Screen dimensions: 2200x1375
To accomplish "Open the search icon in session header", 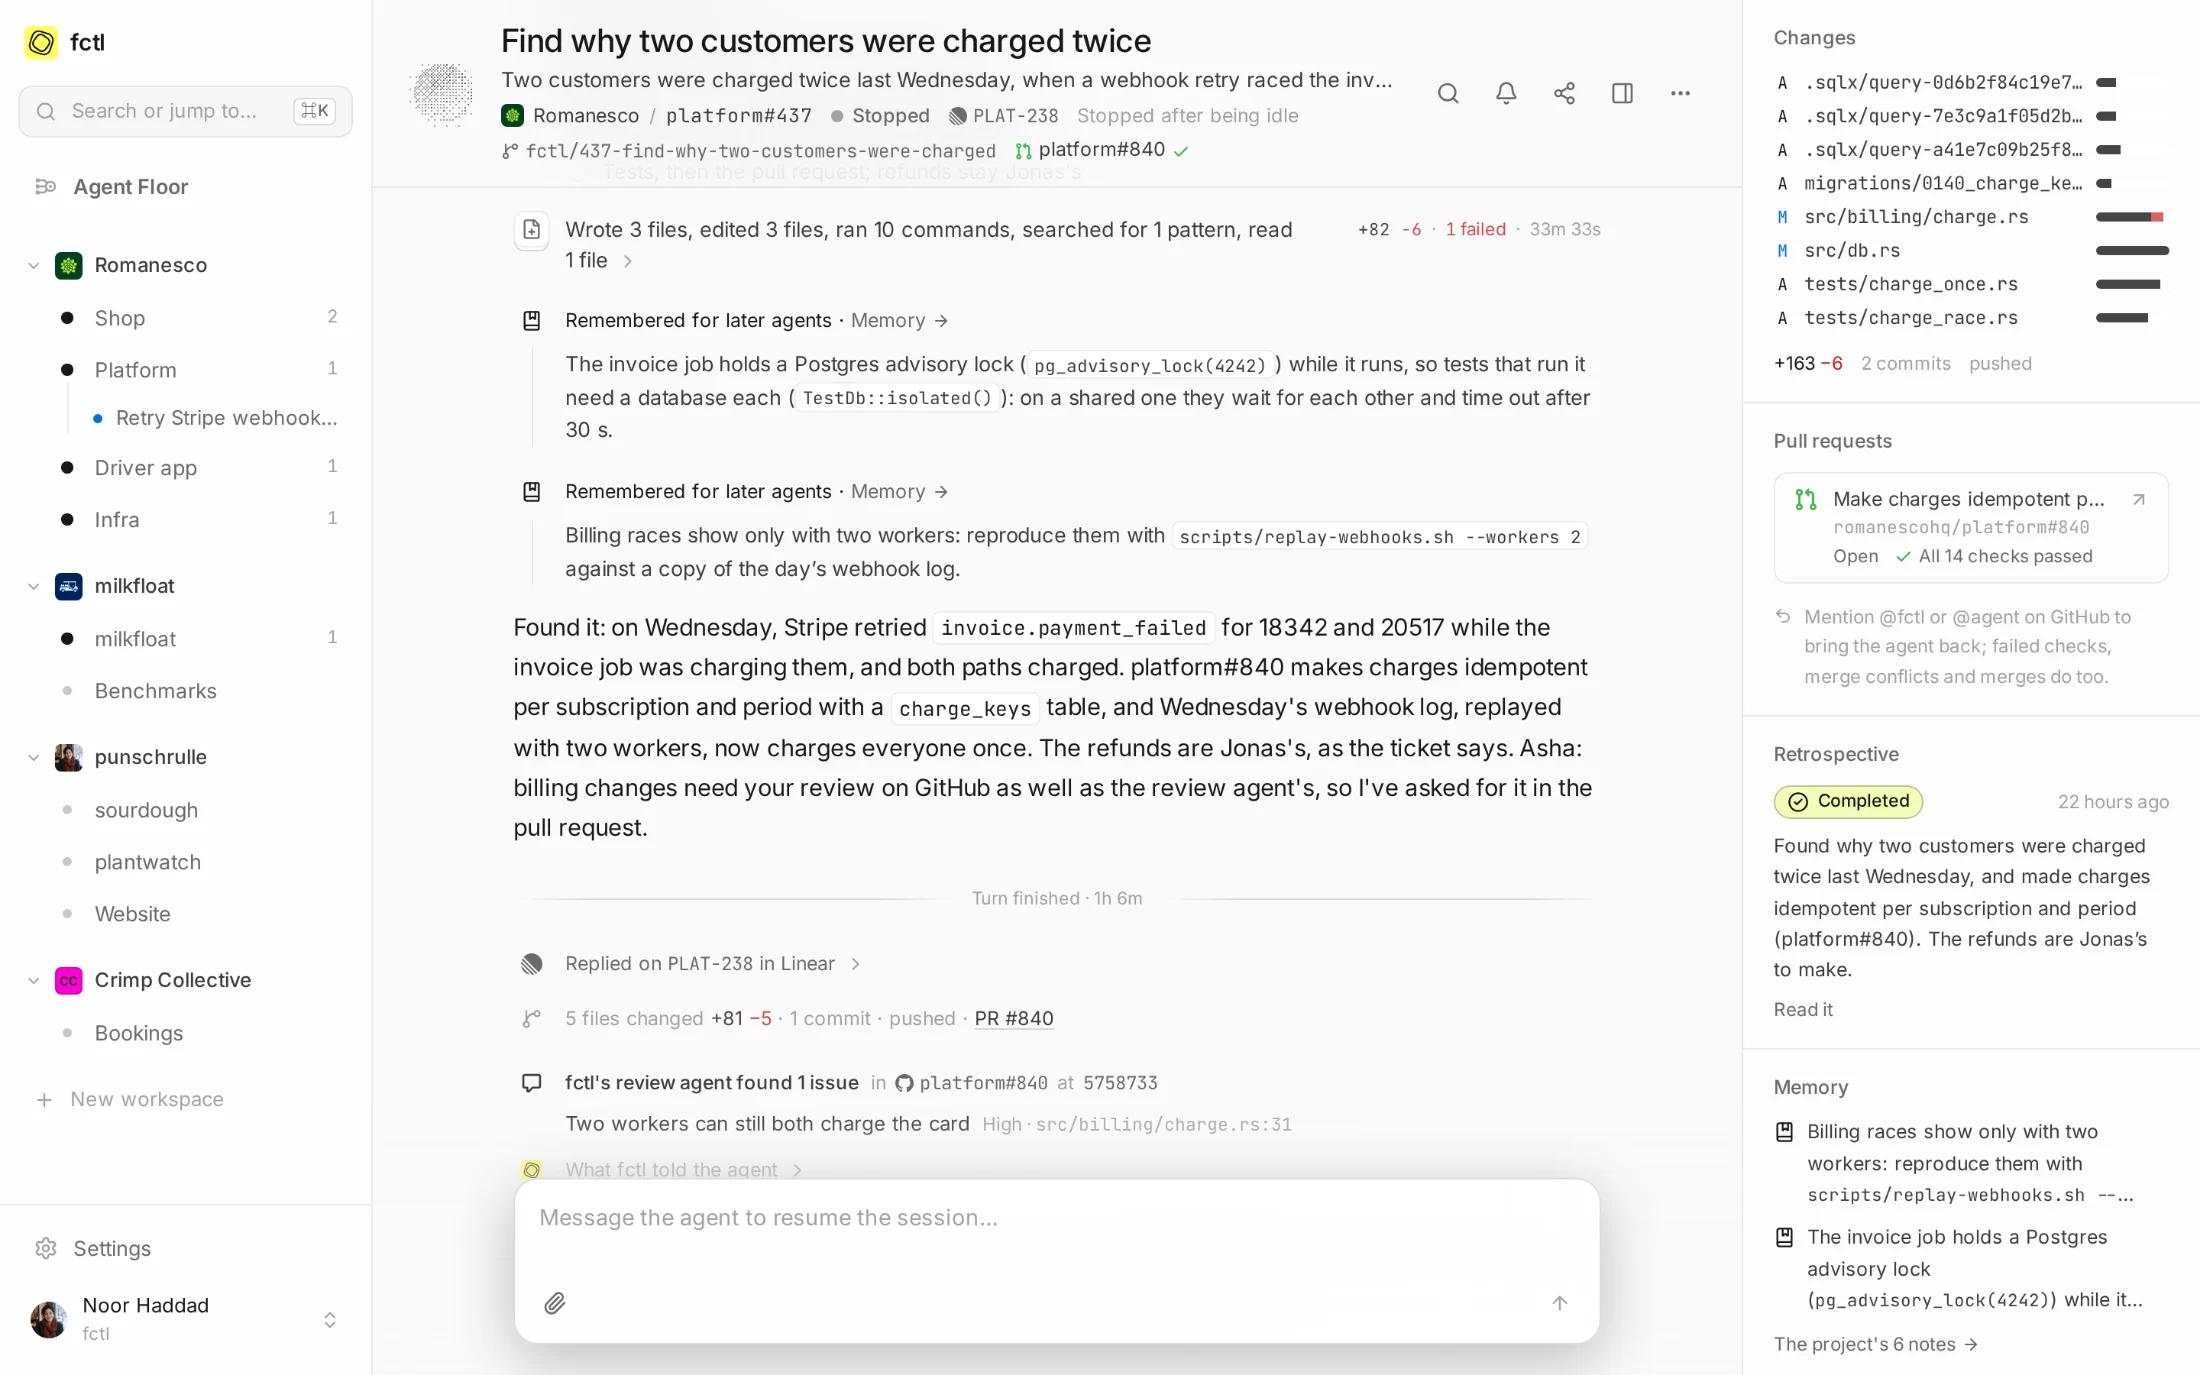I will pos(1448,93).
